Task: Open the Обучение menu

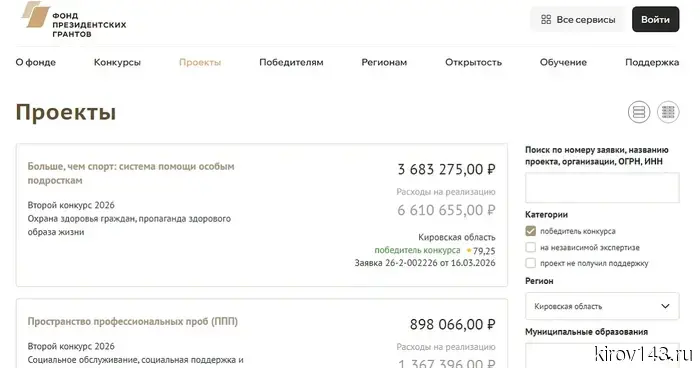Action: (563, 63)
